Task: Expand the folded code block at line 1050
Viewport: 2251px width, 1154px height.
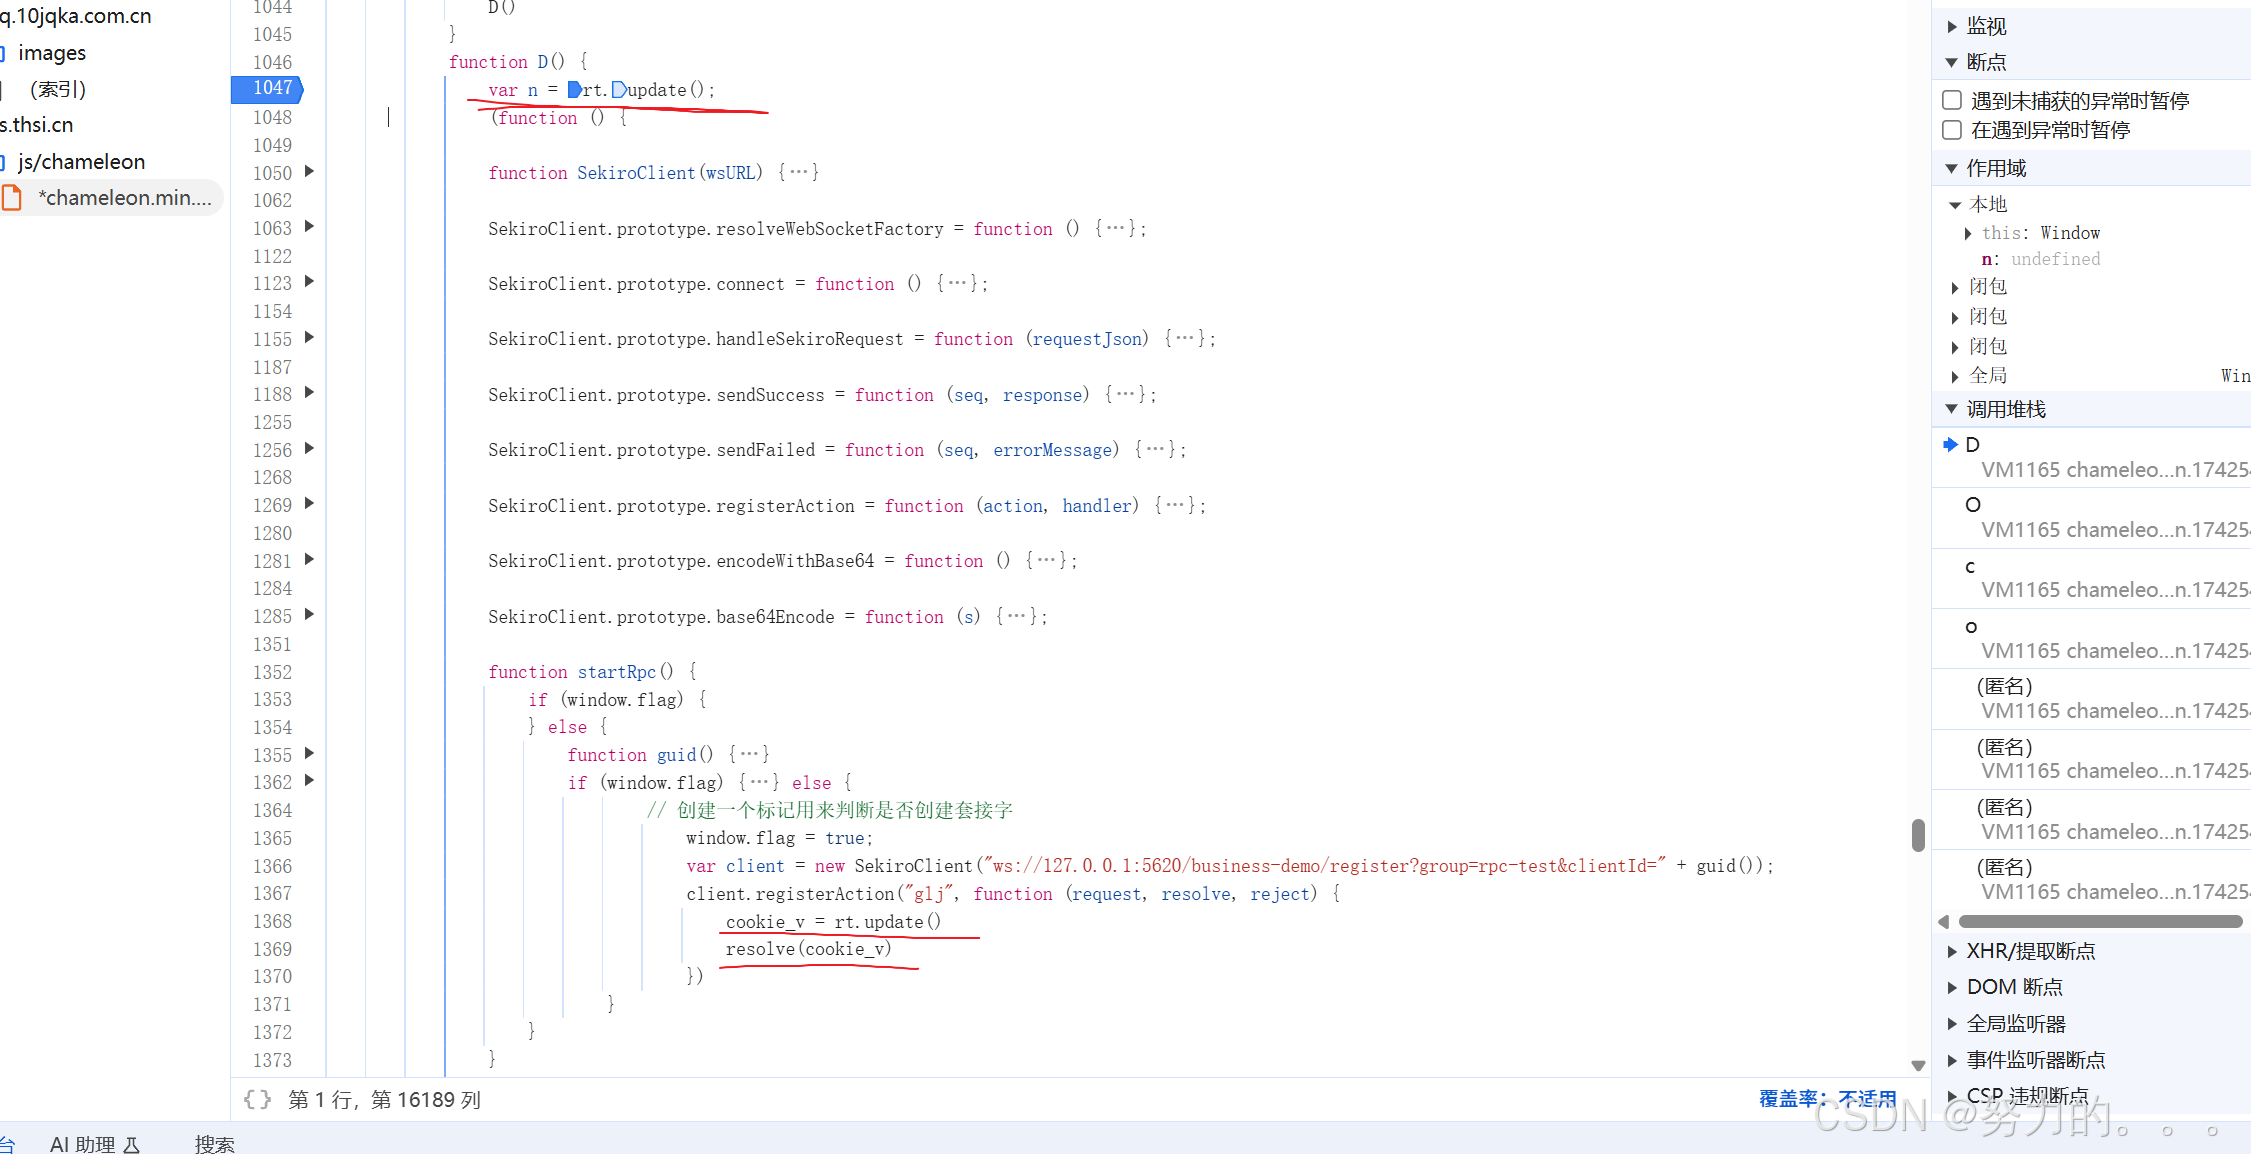Action: [310, 171]
